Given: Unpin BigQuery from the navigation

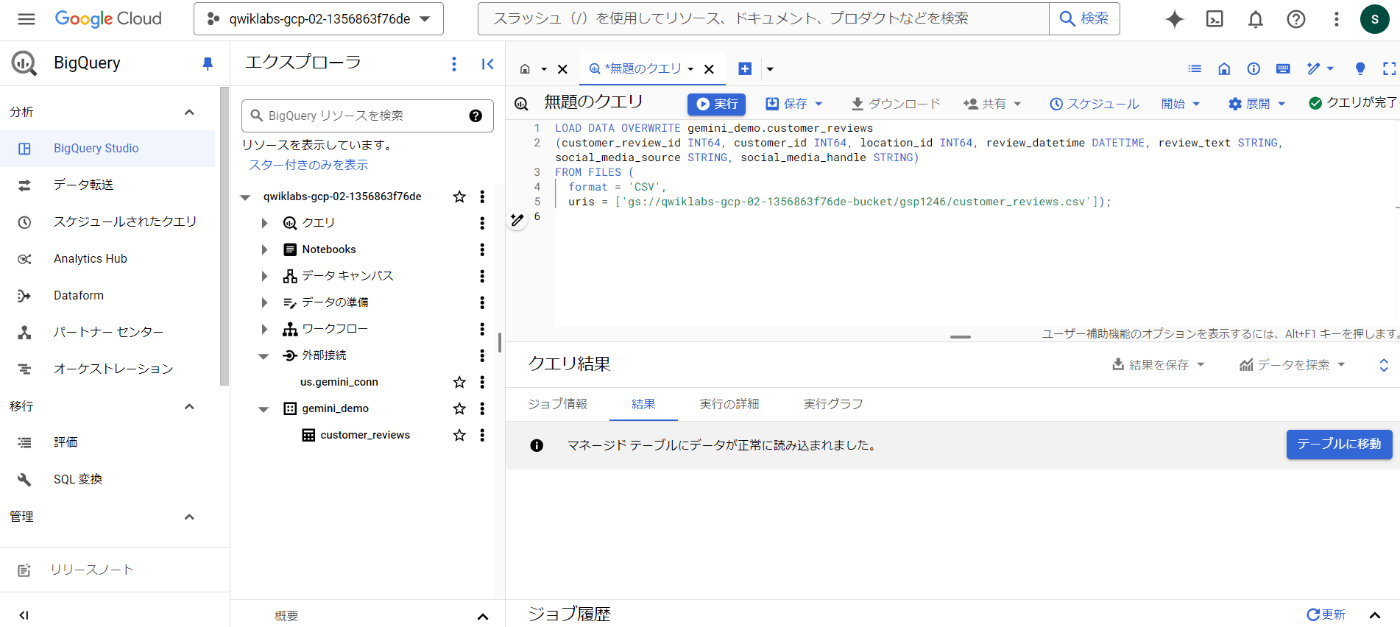Looking at the screenshot, I should click(208, 63).
